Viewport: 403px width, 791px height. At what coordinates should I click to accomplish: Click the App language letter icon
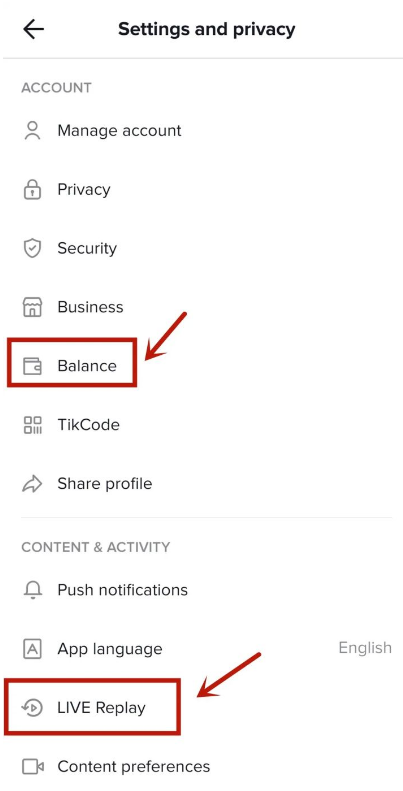pos(33,649)
